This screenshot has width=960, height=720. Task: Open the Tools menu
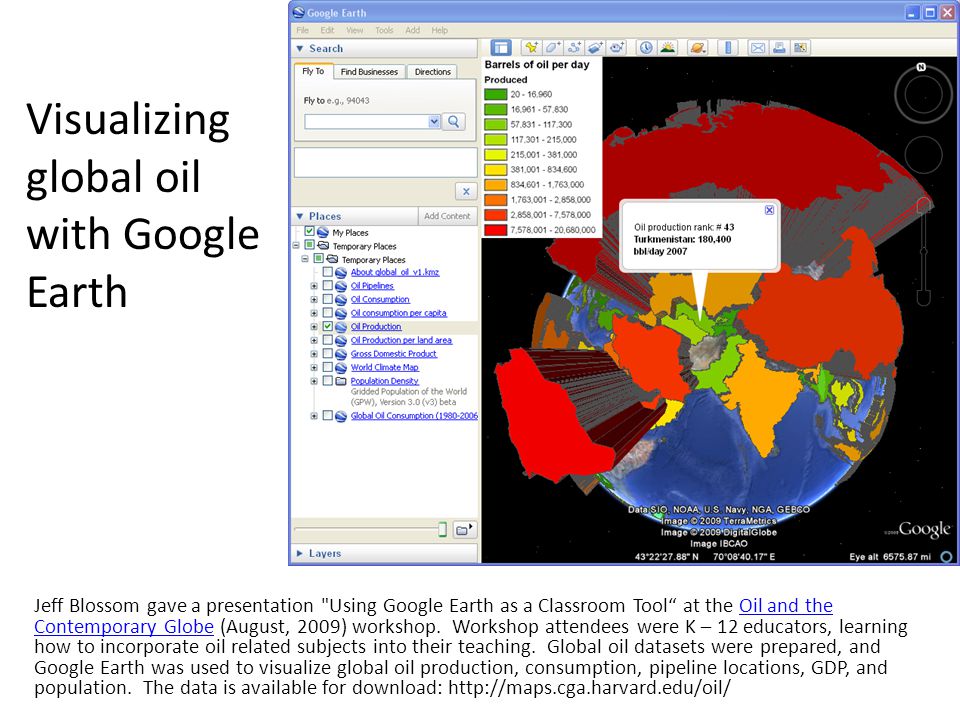point(384,30)
